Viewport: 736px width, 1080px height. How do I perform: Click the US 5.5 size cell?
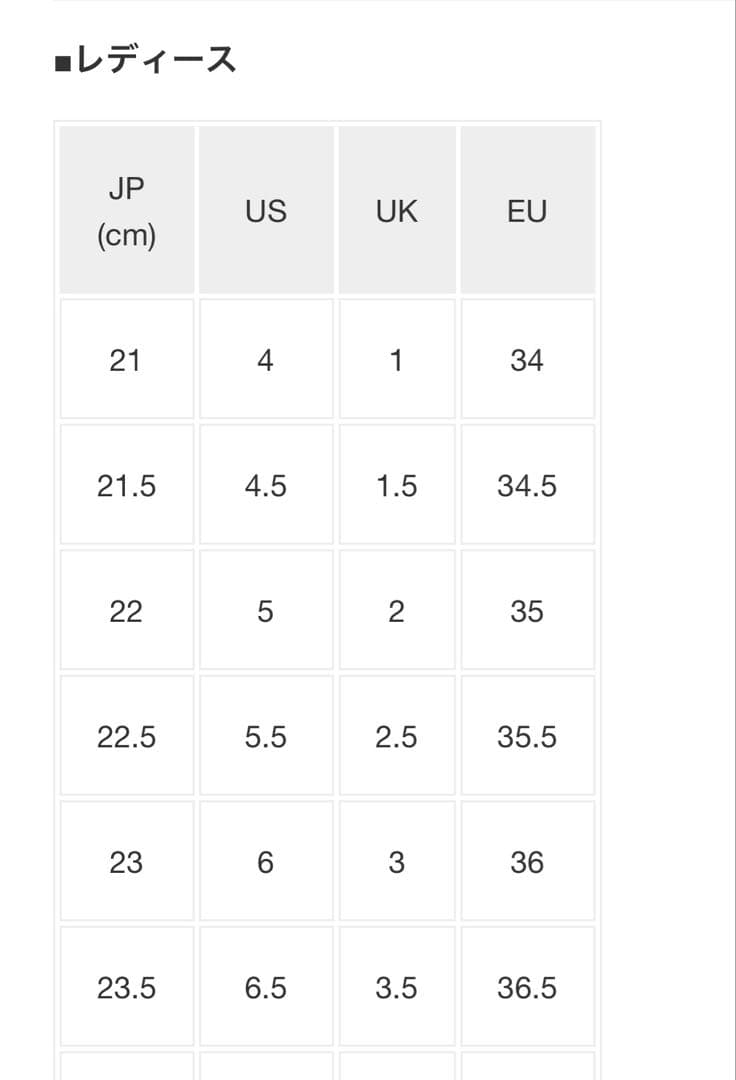pos(266,737)
